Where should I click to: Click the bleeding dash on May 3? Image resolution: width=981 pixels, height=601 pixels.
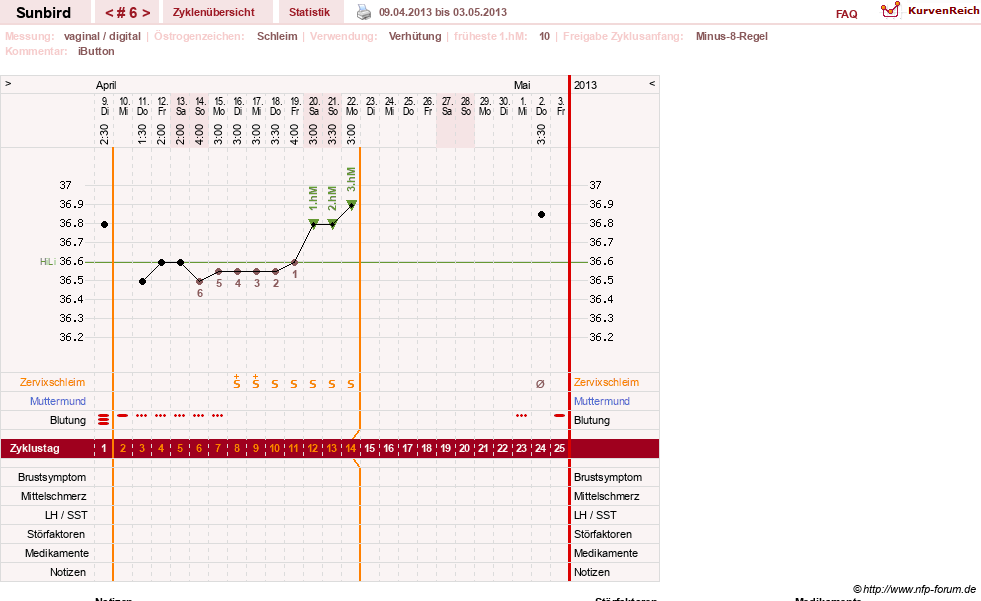[559, 415]
